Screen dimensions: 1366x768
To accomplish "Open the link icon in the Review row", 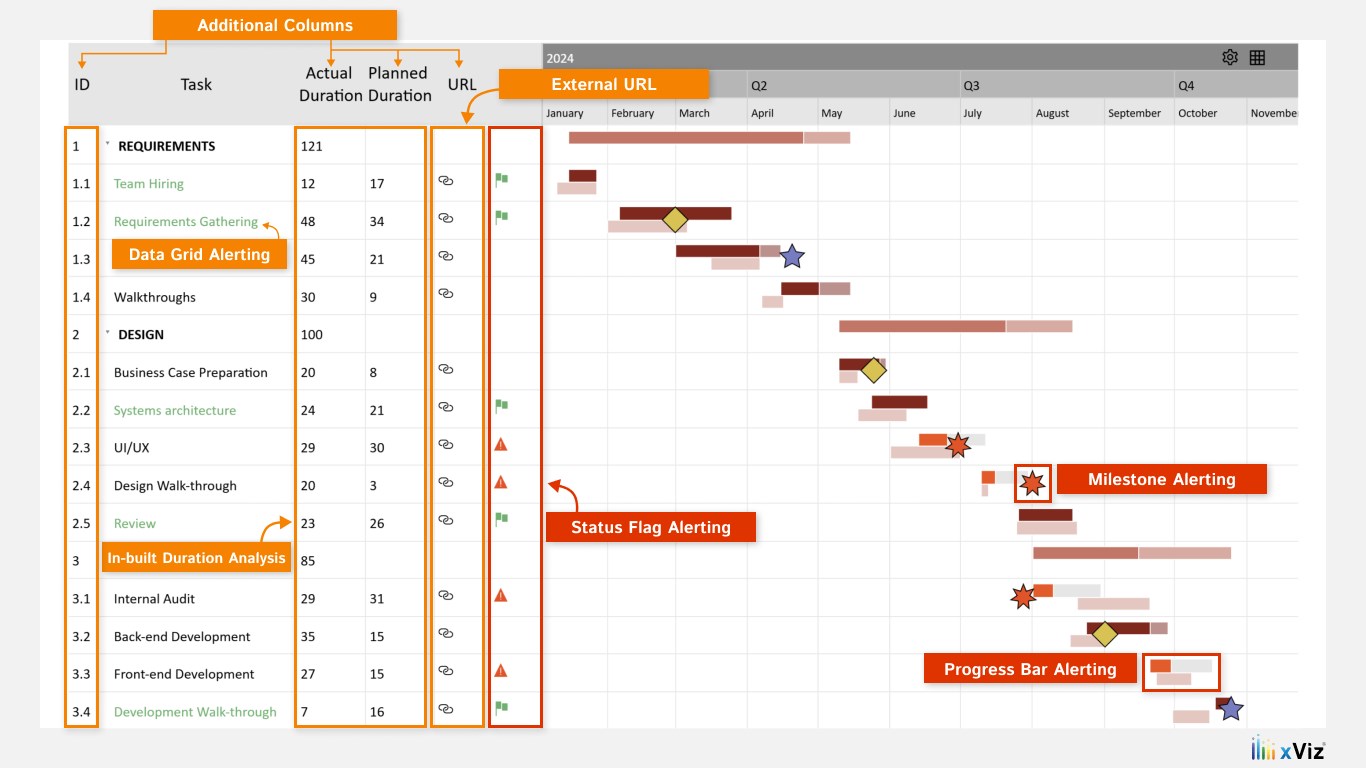I will click(x=446, y=520).
